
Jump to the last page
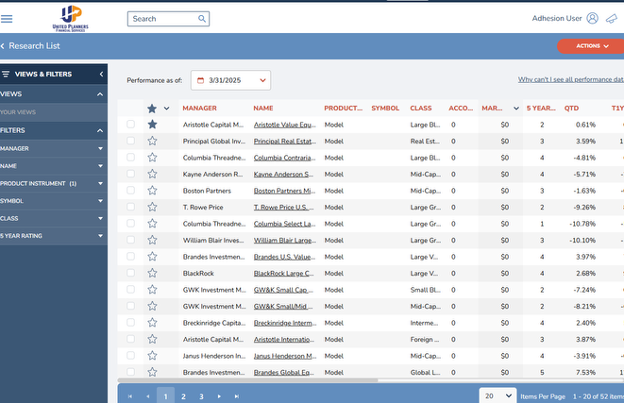tap(237, 396)
